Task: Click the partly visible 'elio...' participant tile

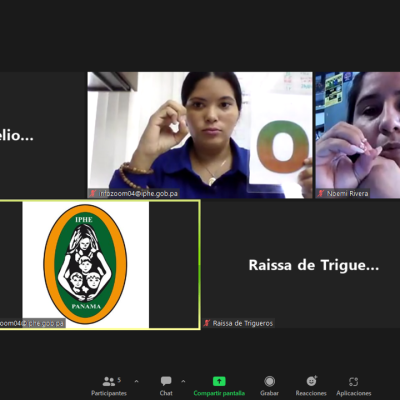Action: pos(43,135)
